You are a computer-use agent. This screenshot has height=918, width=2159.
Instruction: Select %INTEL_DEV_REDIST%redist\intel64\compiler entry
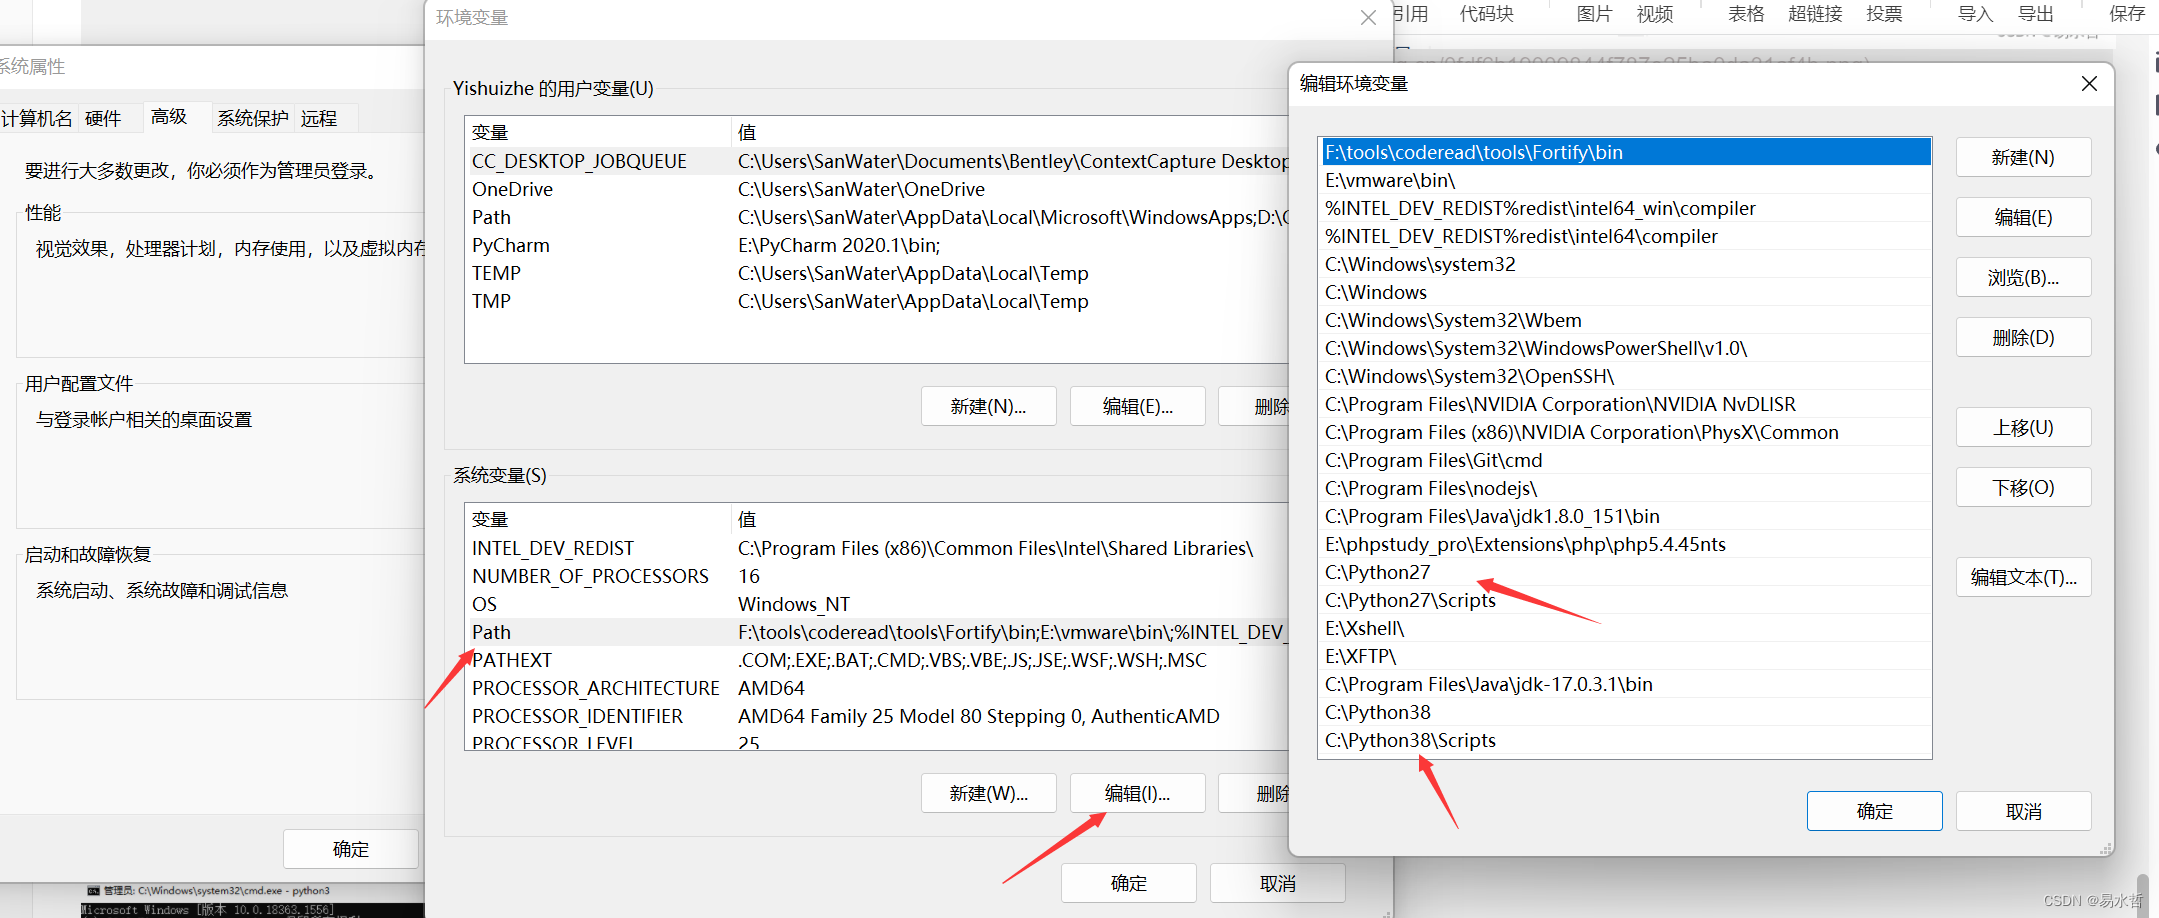(1625, 236)
